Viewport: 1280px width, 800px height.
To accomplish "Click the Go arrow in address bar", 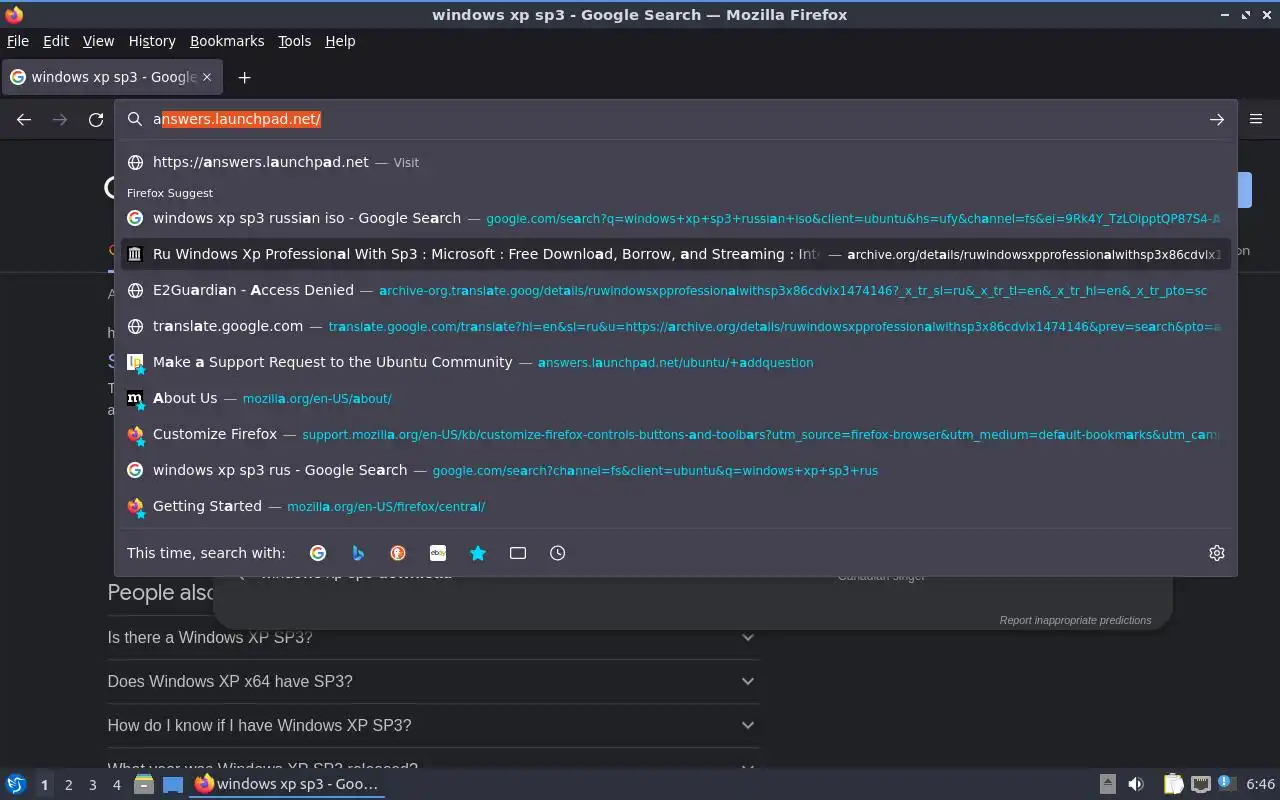I will coord(1217,120).
